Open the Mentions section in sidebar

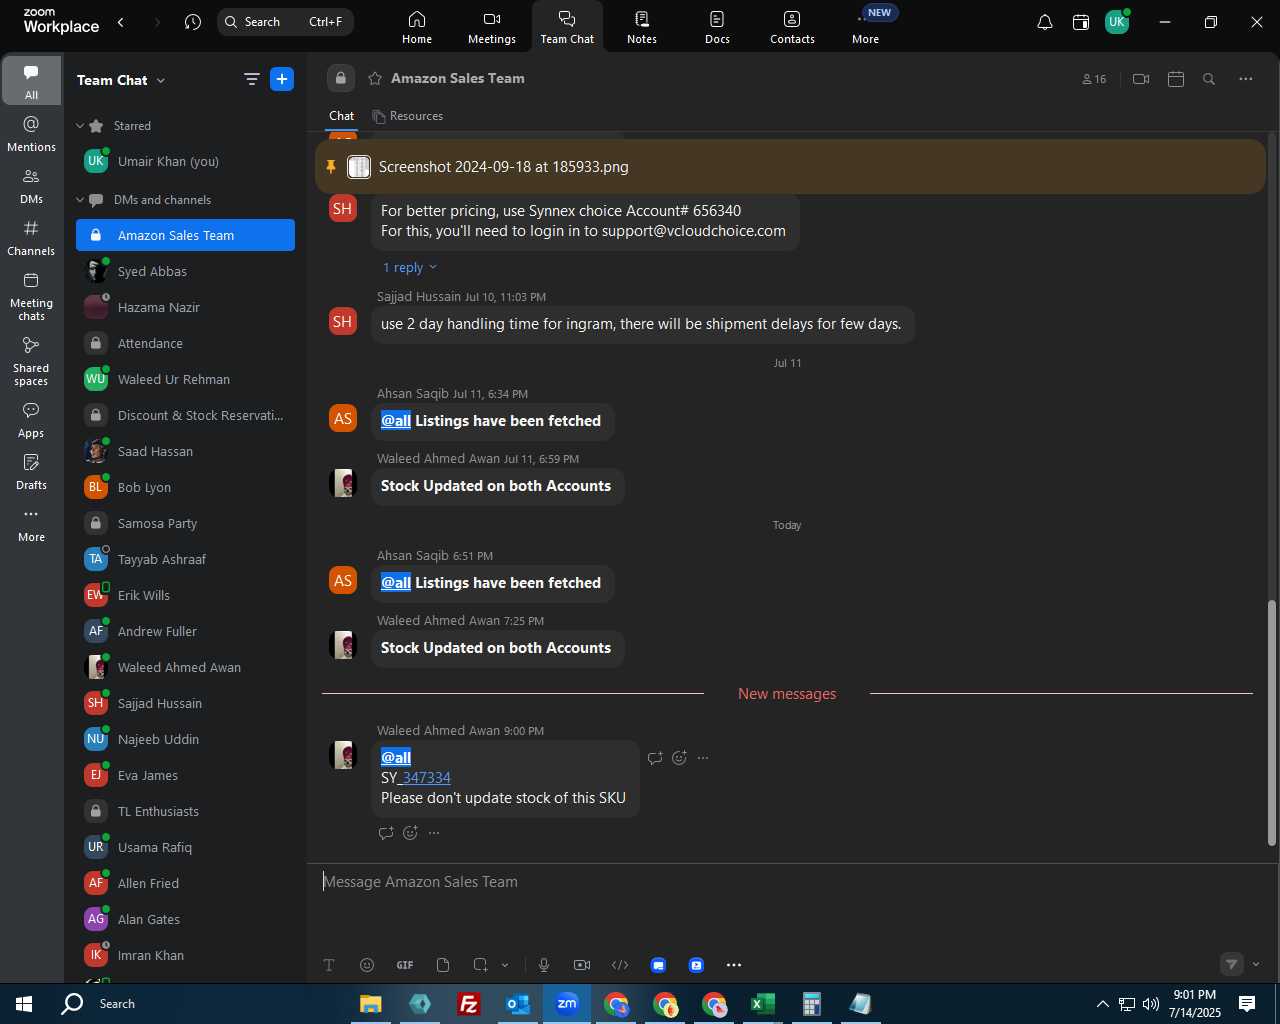click(x=31, y=134)
